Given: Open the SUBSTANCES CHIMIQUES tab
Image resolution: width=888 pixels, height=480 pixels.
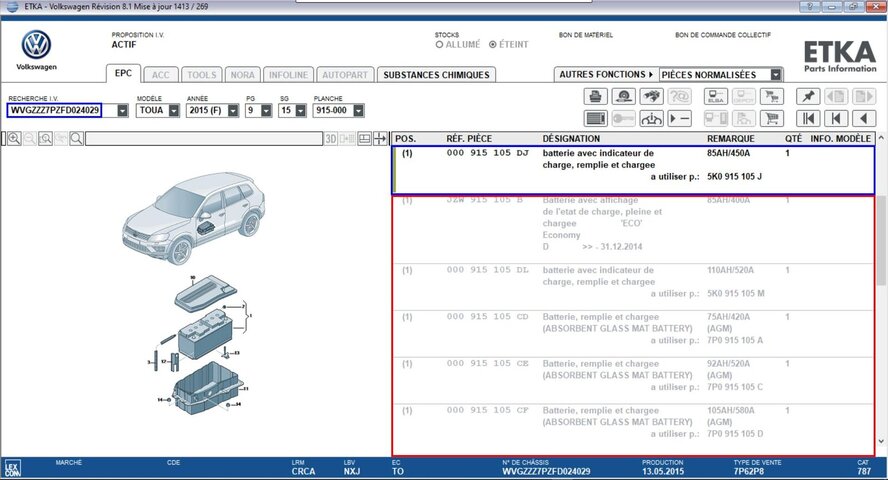Looking at the screenshot, I should tap(436, 75).
